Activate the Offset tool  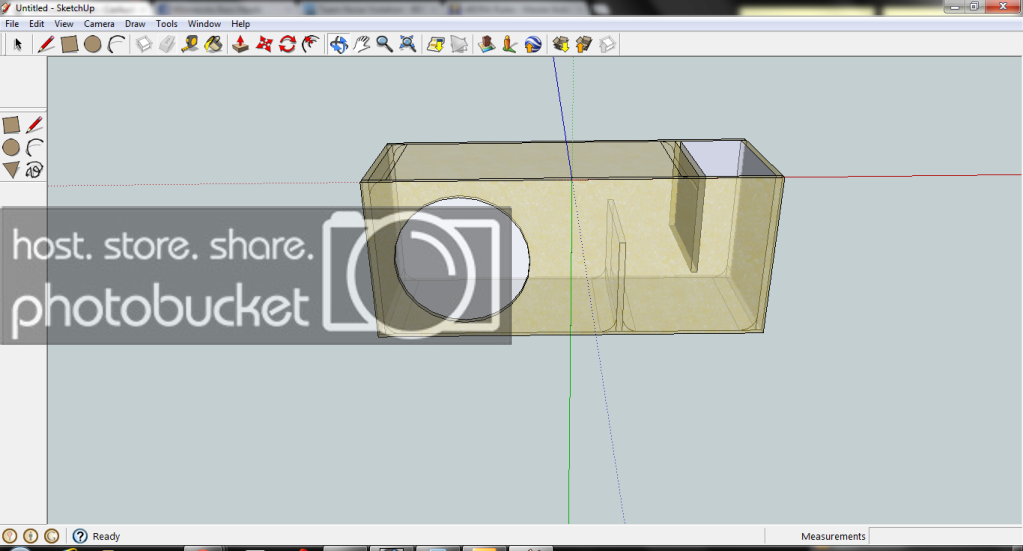(311, 44)
